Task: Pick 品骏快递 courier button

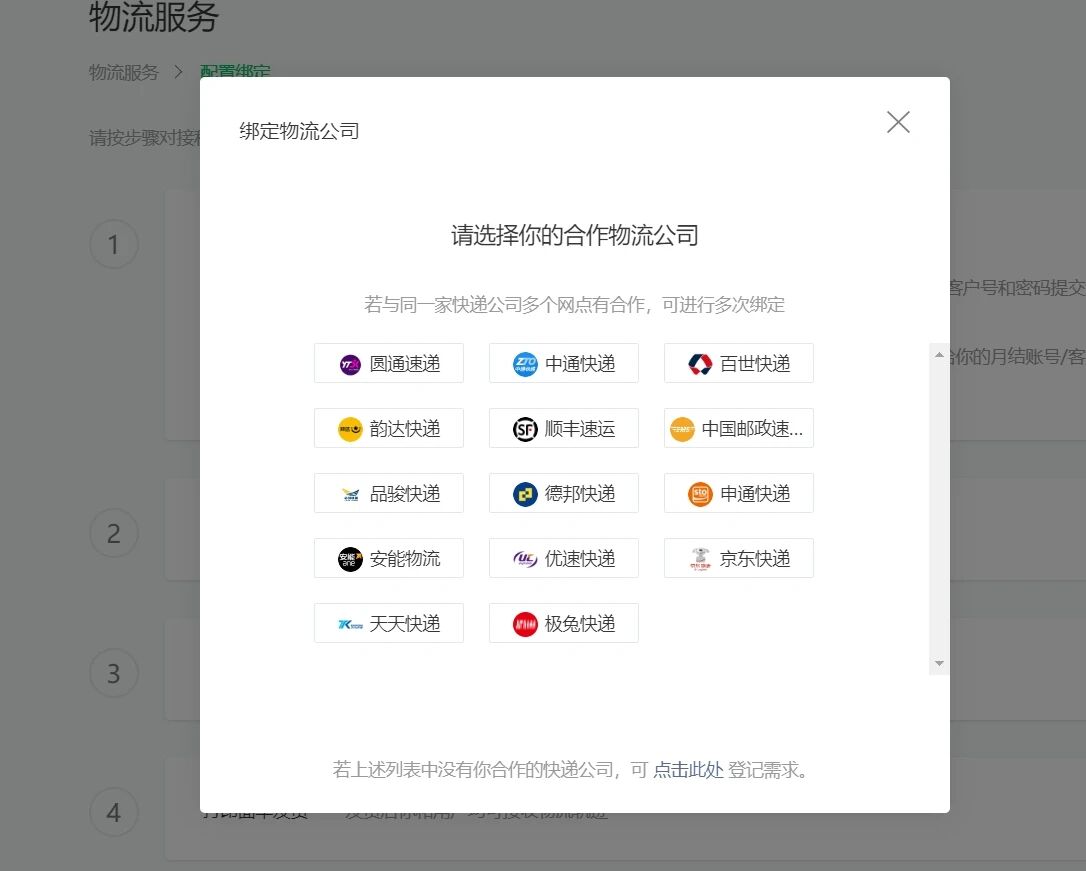Action: click(389, 493)
